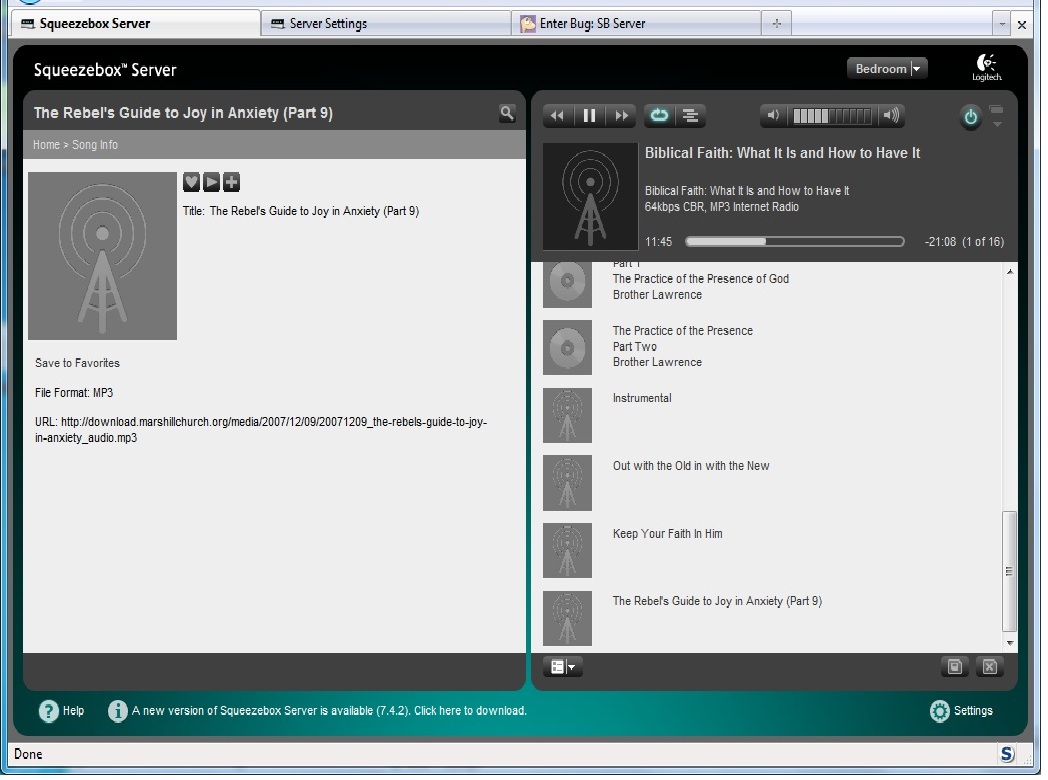The image size is (1048, 780).
Task: Play the song using the play icon
Action: pos(211,181)
